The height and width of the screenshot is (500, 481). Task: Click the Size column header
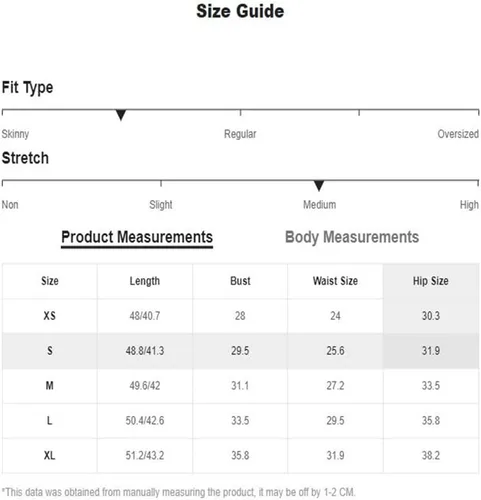[50, 281]
